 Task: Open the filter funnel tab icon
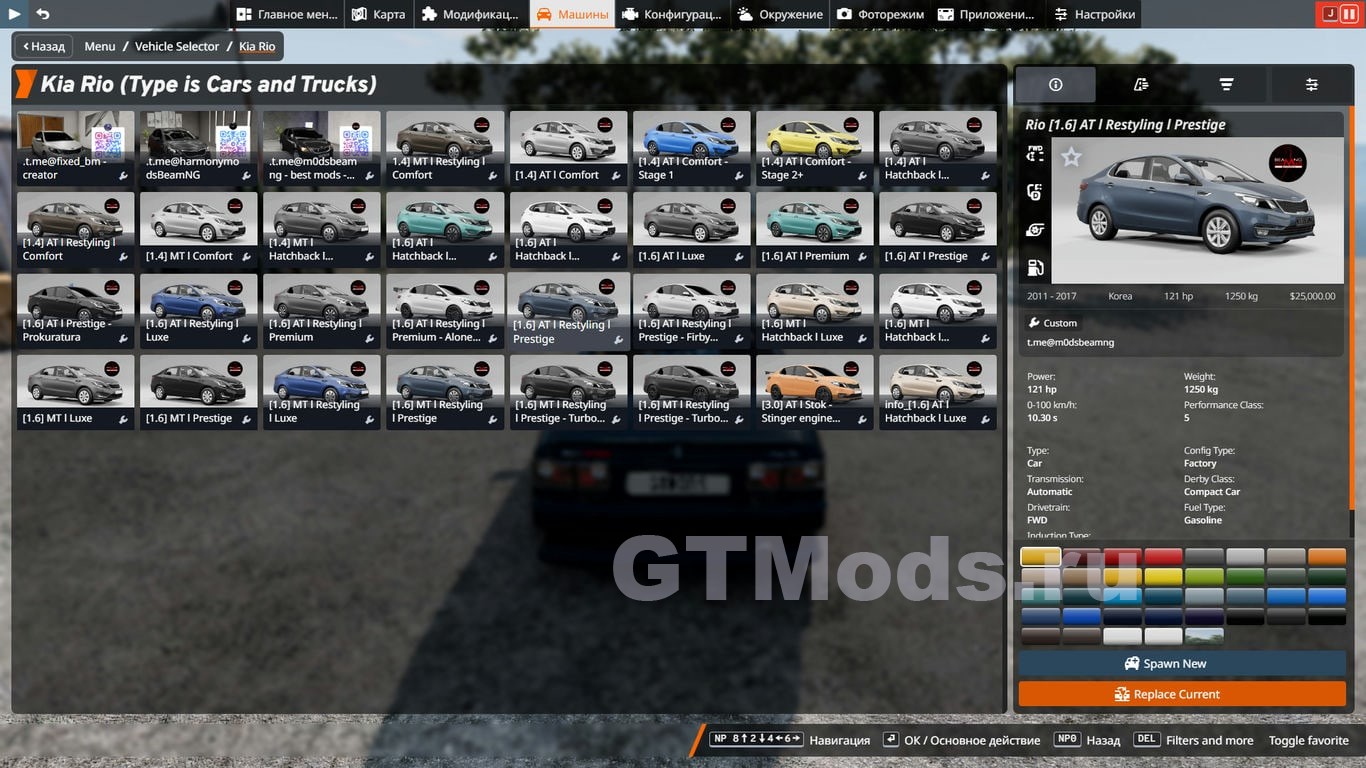(1226, 85)
